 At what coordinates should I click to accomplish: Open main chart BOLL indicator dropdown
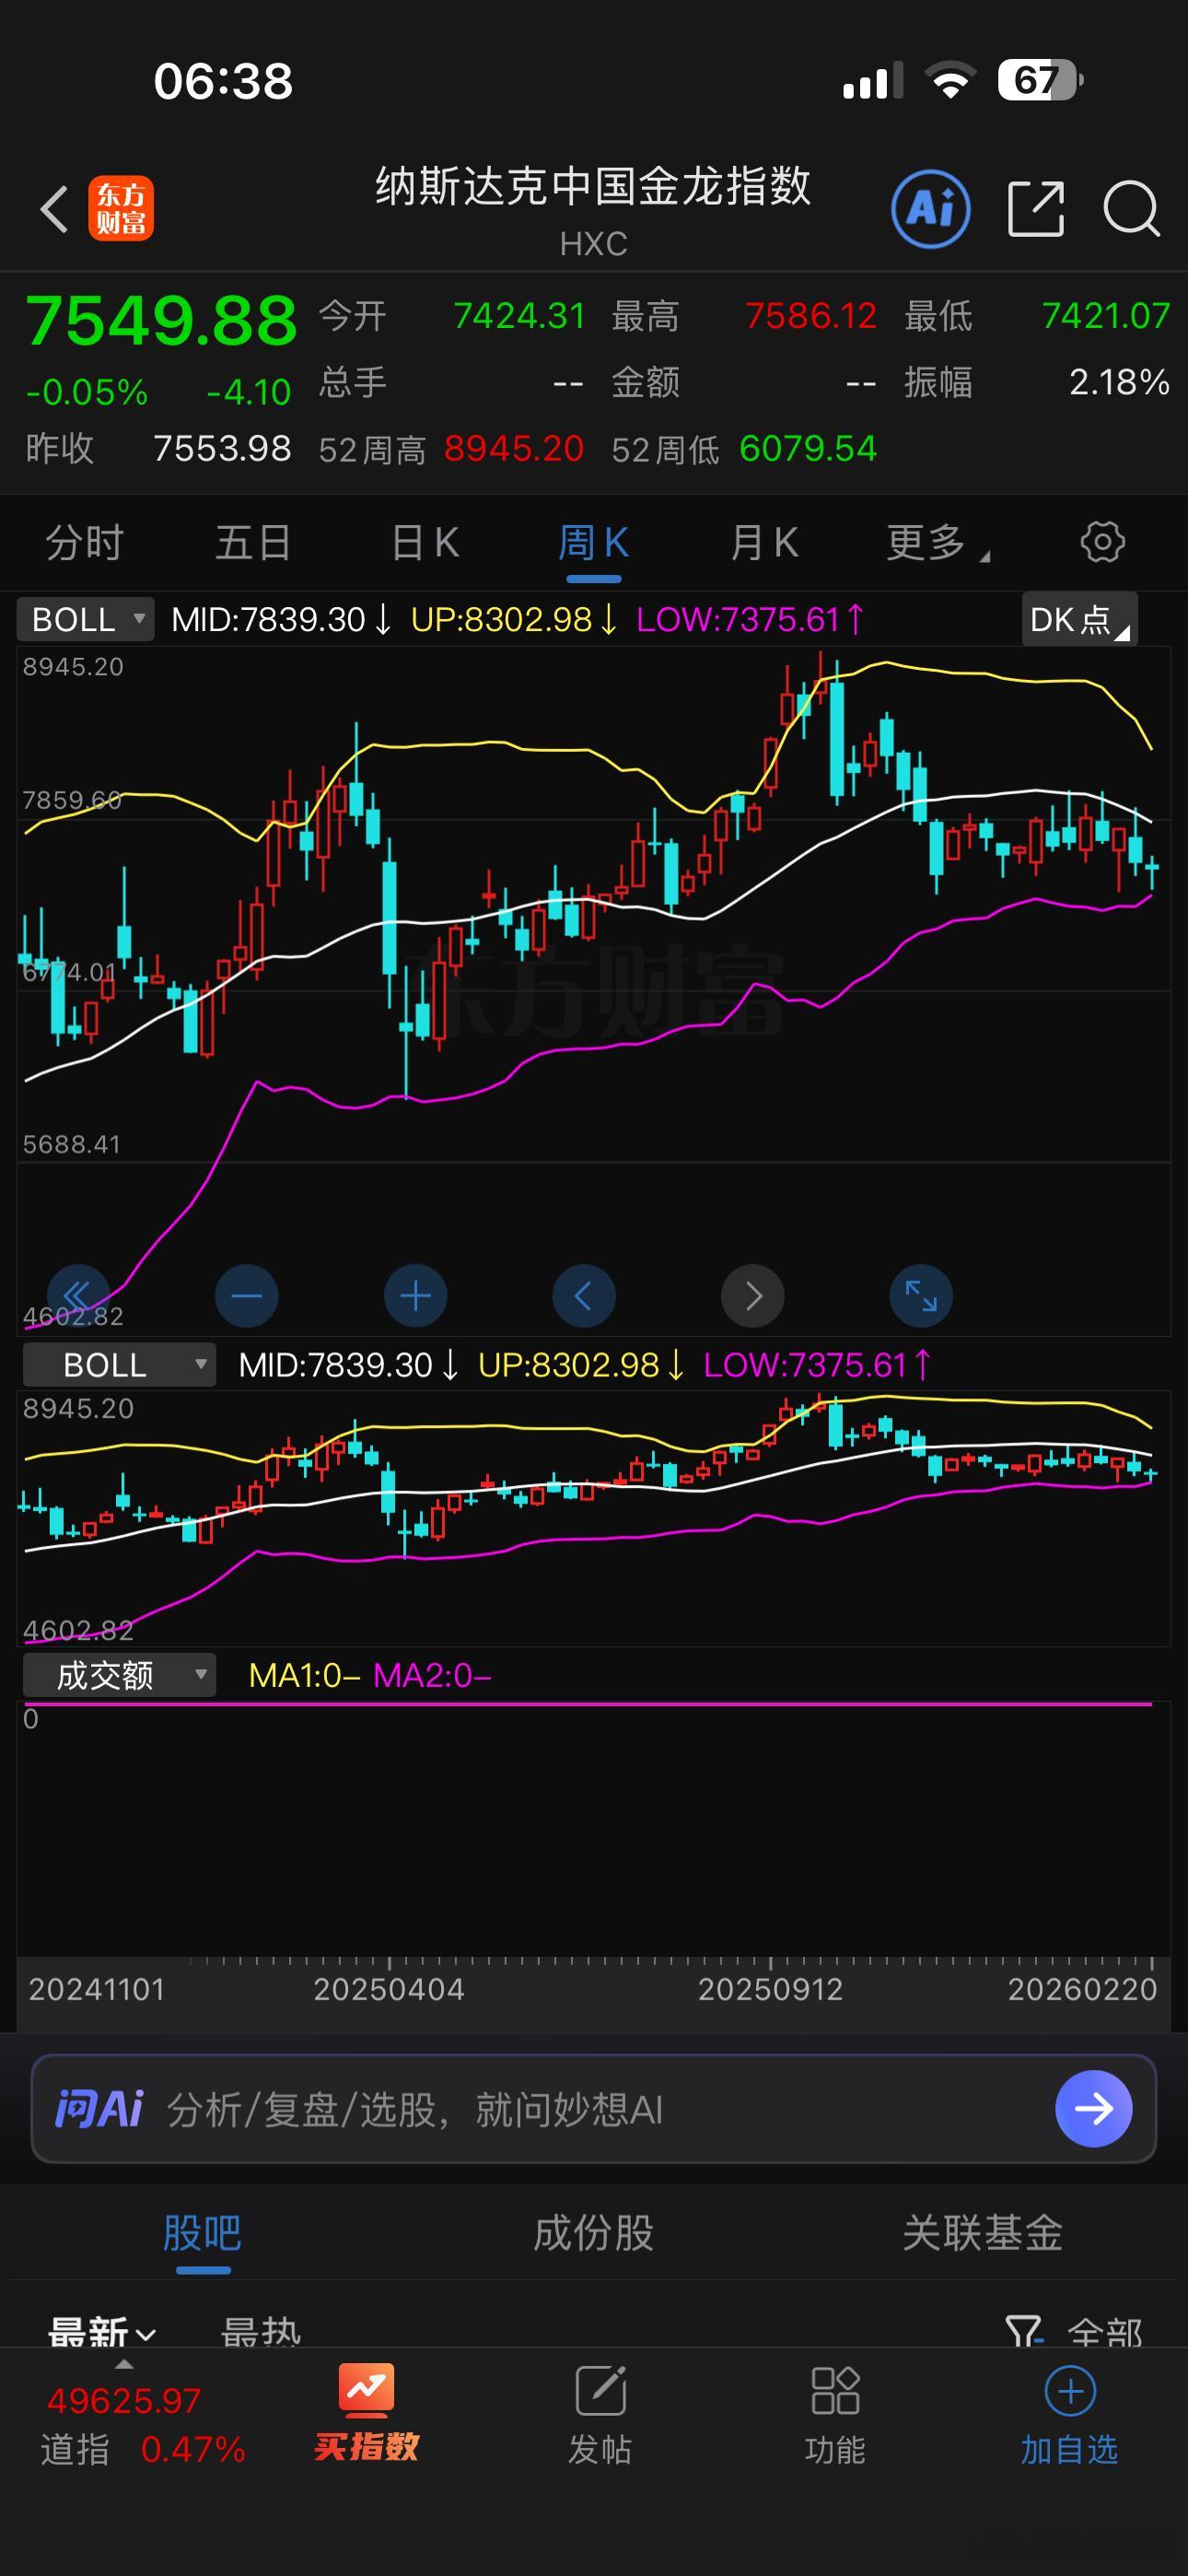[85, 619]
